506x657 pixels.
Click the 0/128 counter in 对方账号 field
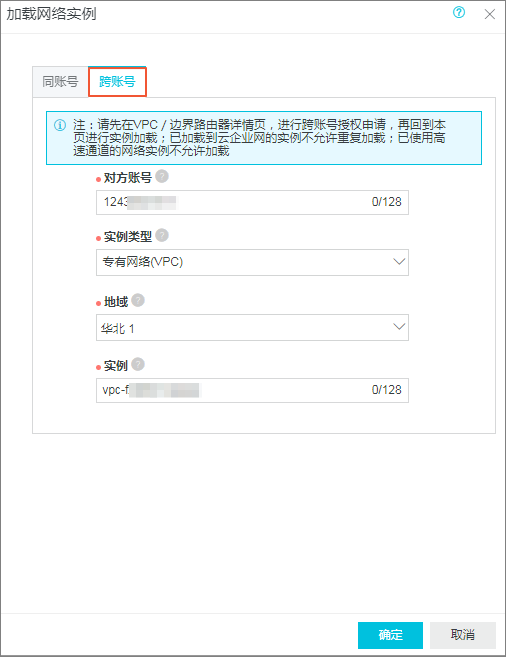click(387, 202)
